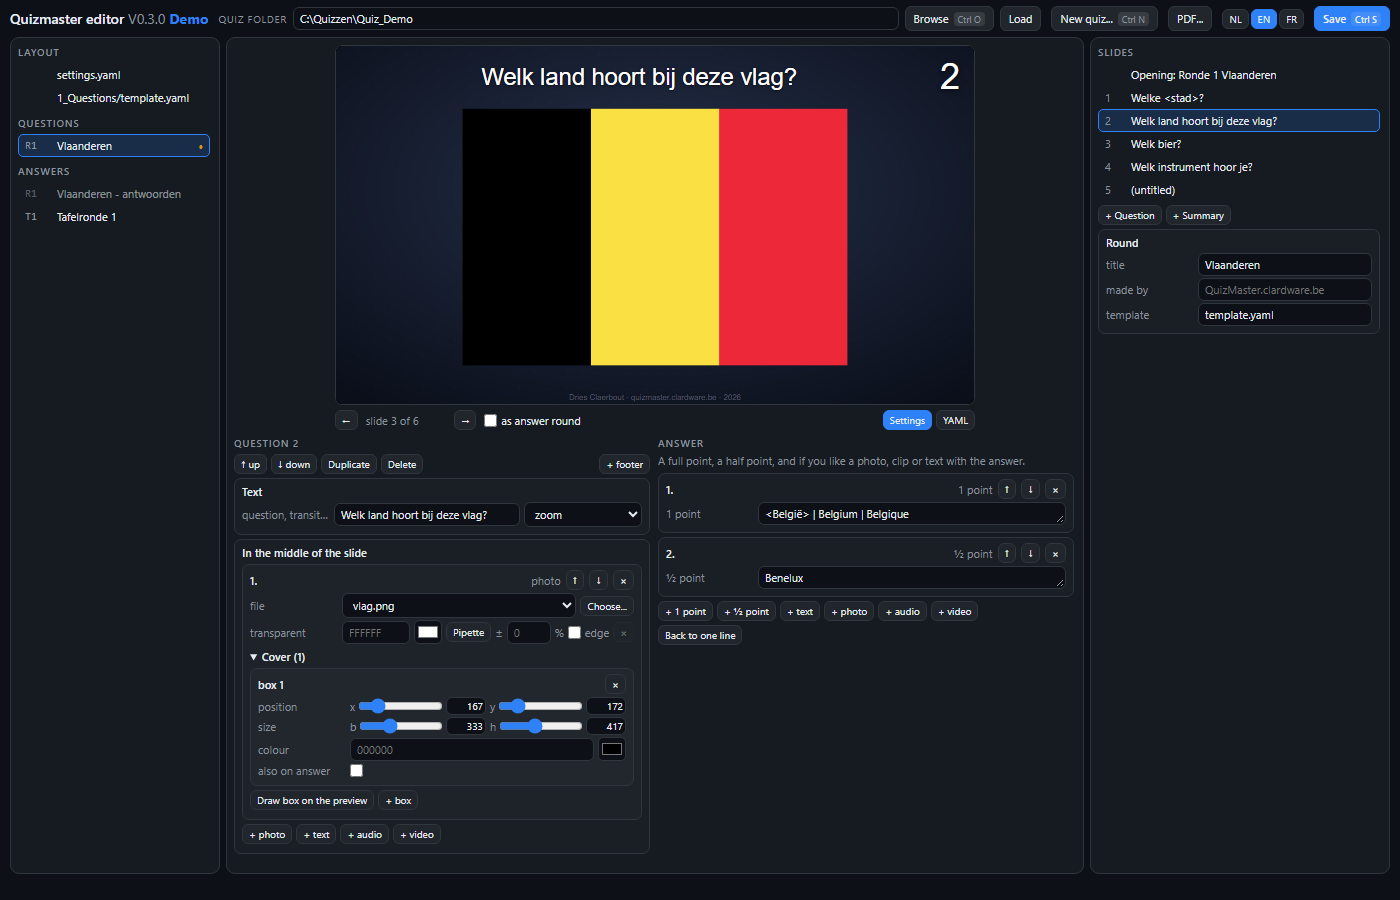Viewport: 1400px width, 900px height.
Task: Move photo 1 up in the middle section
Action: pyautogui.click(x=575, y=581)
